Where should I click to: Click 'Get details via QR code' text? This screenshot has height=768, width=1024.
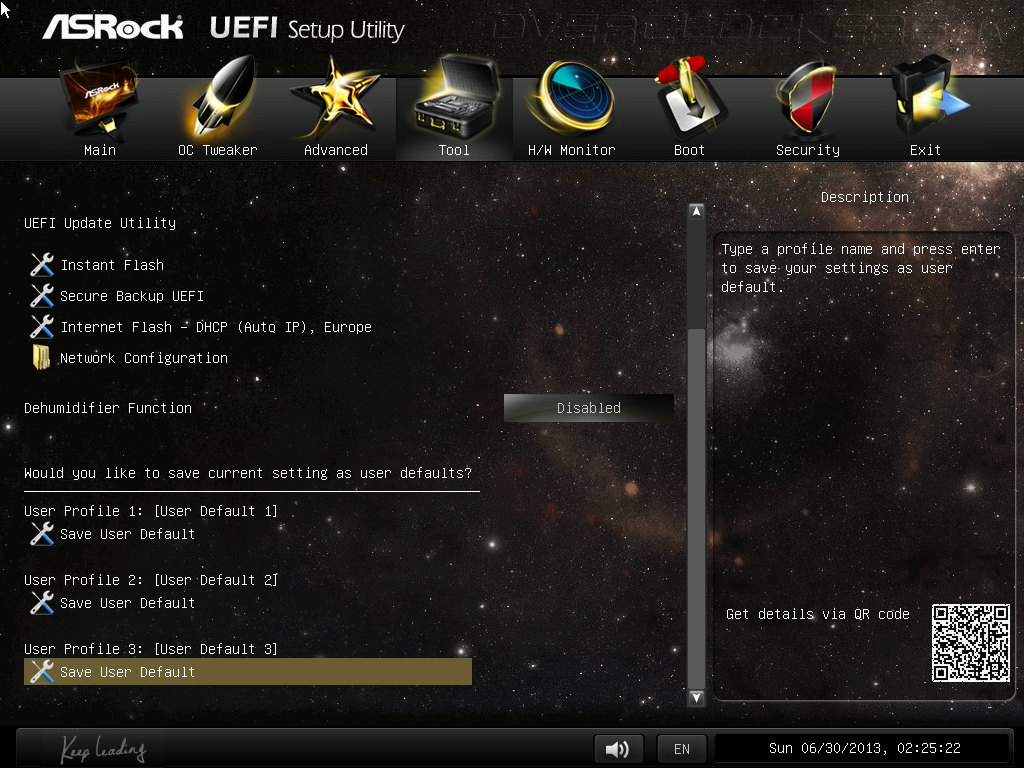818,614
